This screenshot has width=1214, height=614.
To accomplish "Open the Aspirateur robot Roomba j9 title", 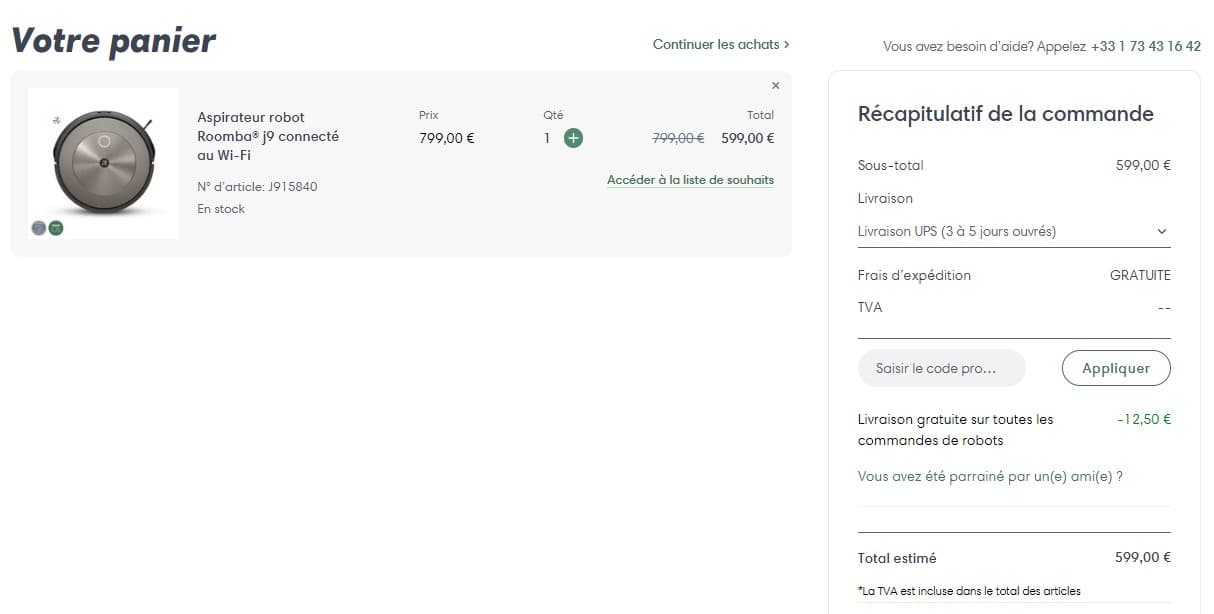I will tap(268, 136).
